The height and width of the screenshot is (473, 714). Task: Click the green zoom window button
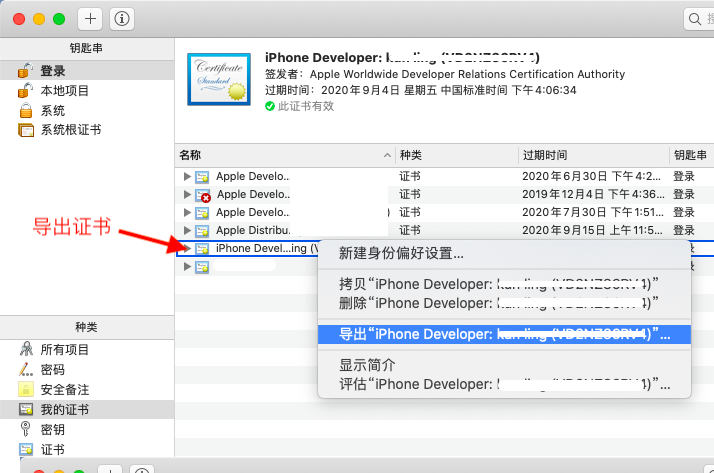[x=59, y=19]
